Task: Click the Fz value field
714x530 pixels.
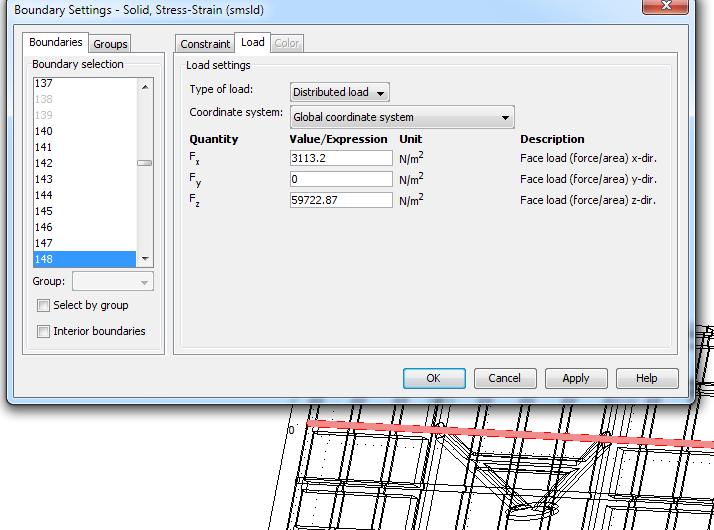Action: 341,200
